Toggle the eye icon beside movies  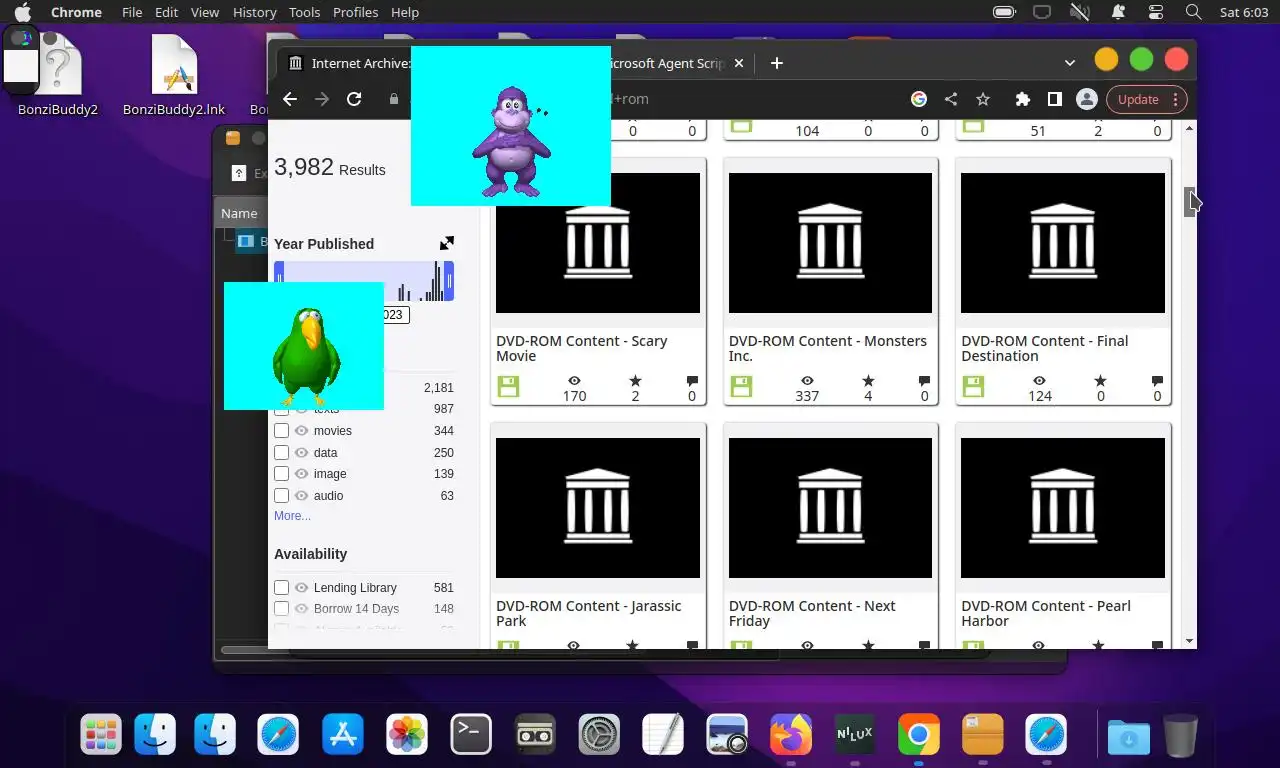301,430
